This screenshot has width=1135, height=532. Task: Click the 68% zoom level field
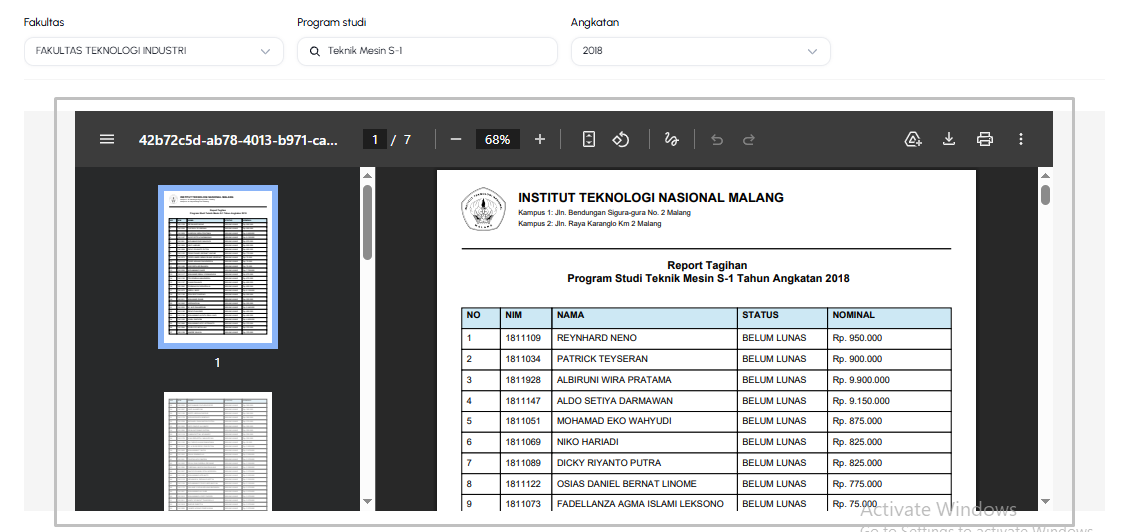[497, 139]
